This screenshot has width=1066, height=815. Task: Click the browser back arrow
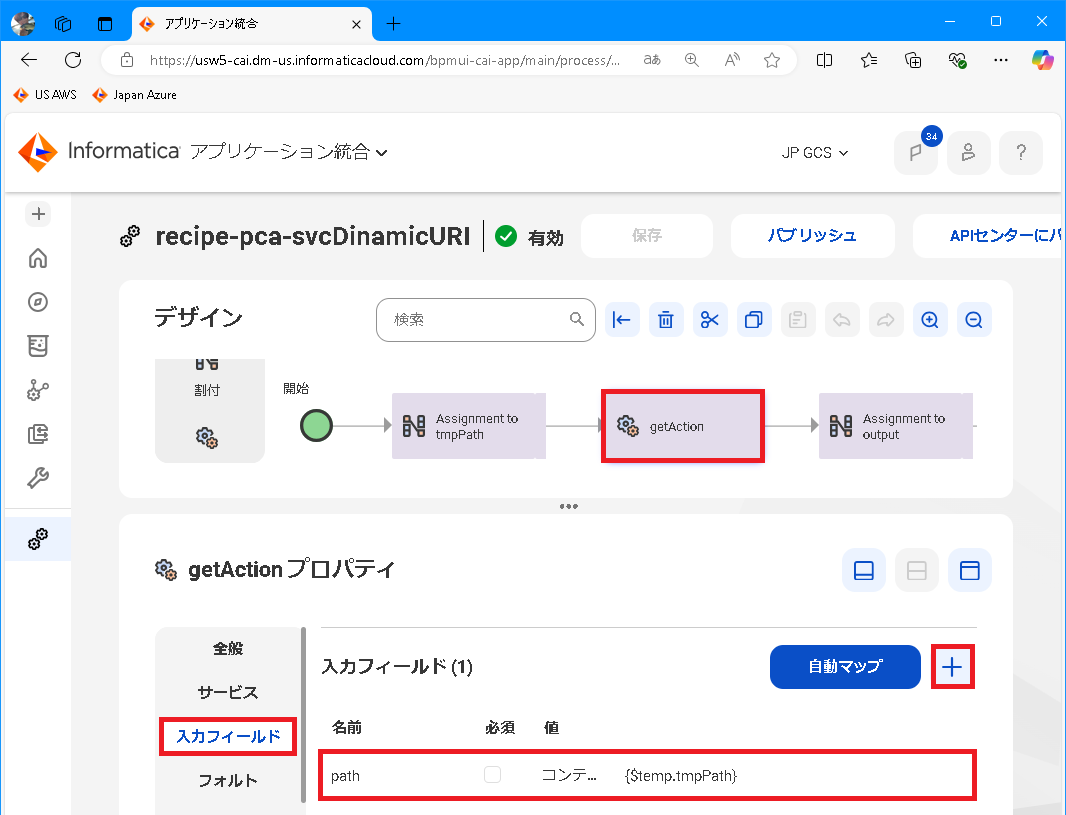point(29,60)
